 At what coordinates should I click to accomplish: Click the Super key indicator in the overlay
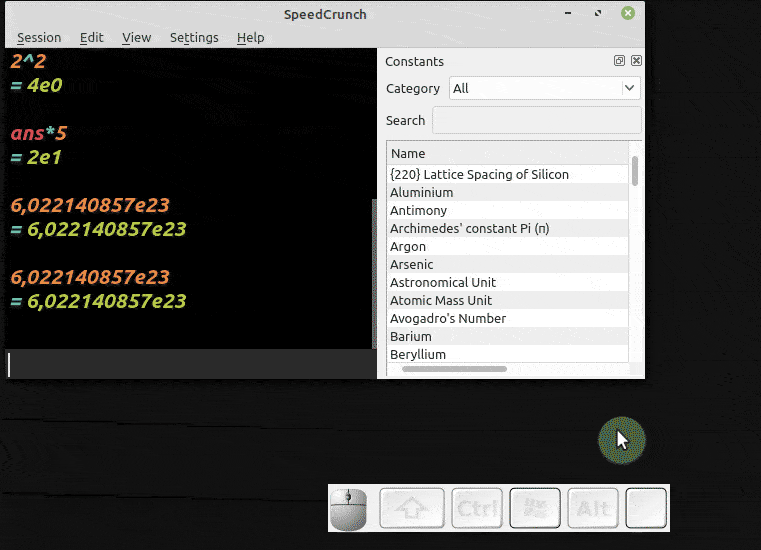tap(535, 508)
